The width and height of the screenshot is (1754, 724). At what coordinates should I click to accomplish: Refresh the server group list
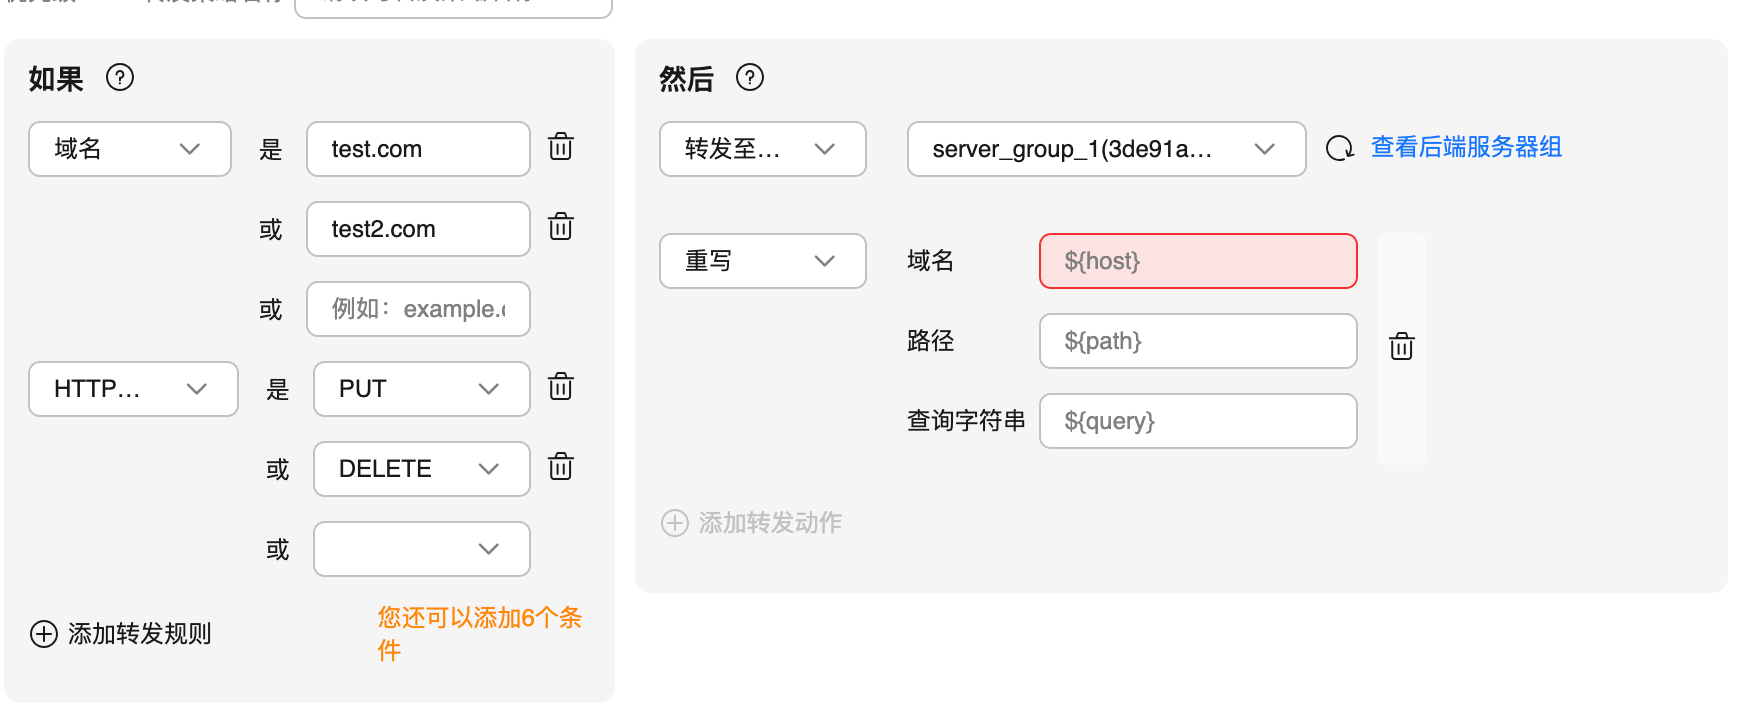pyautogui.click(x=1339, y=149)
